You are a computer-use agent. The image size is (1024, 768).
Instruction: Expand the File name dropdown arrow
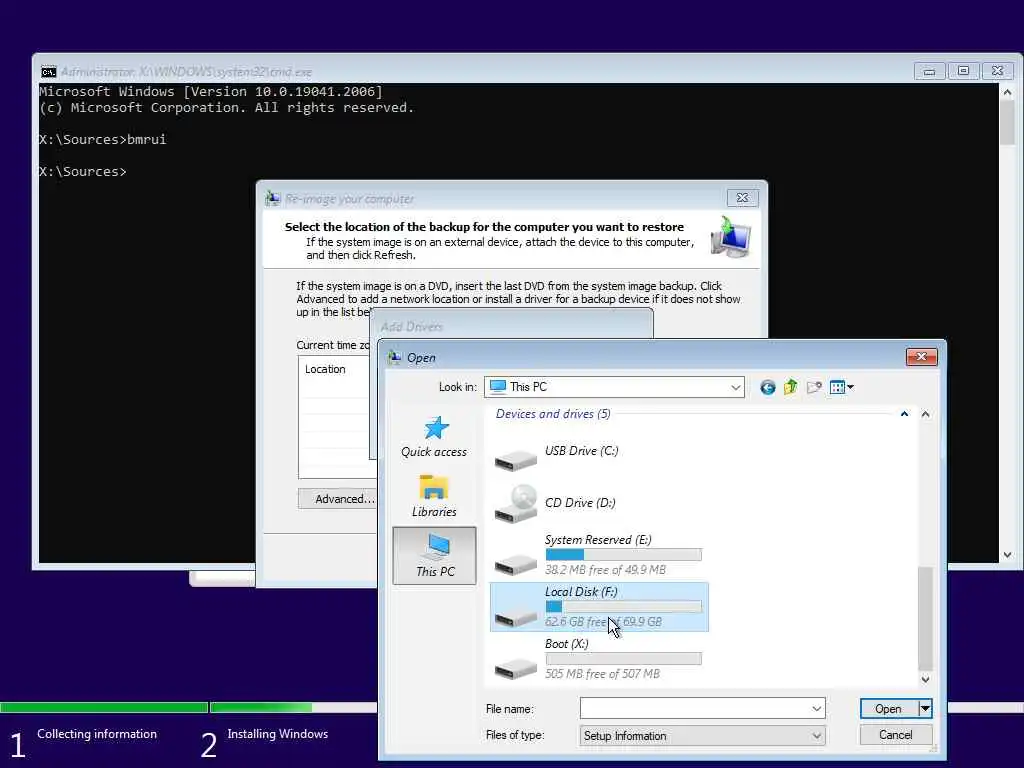[816, 709]
